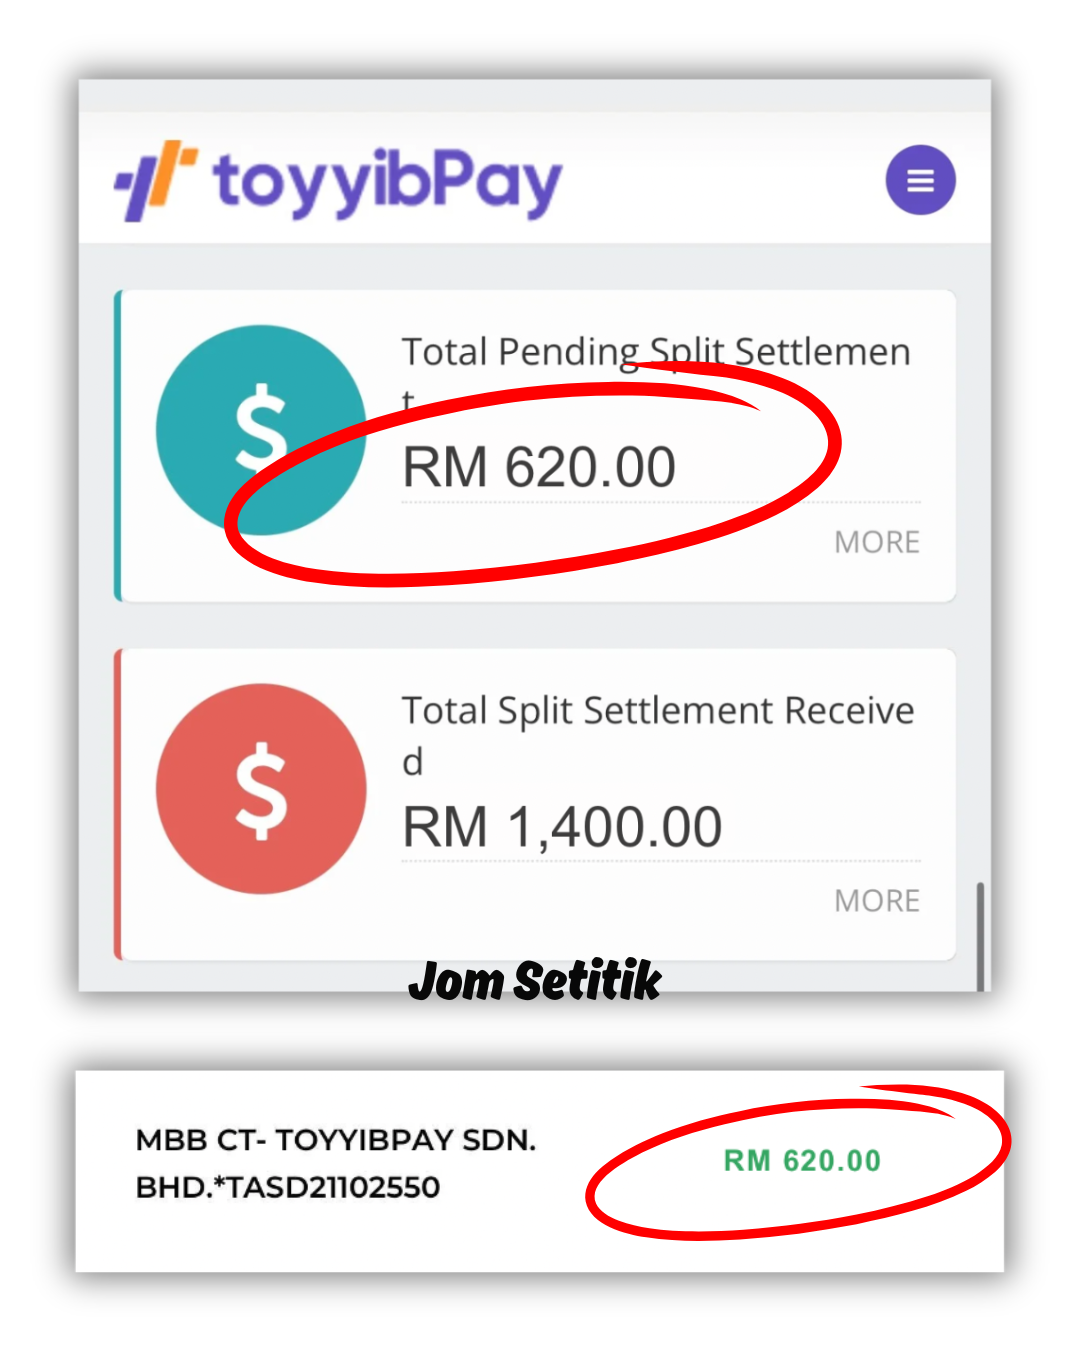
Task: Open MORE under Total Split Settlement Received
Action: 876,901
